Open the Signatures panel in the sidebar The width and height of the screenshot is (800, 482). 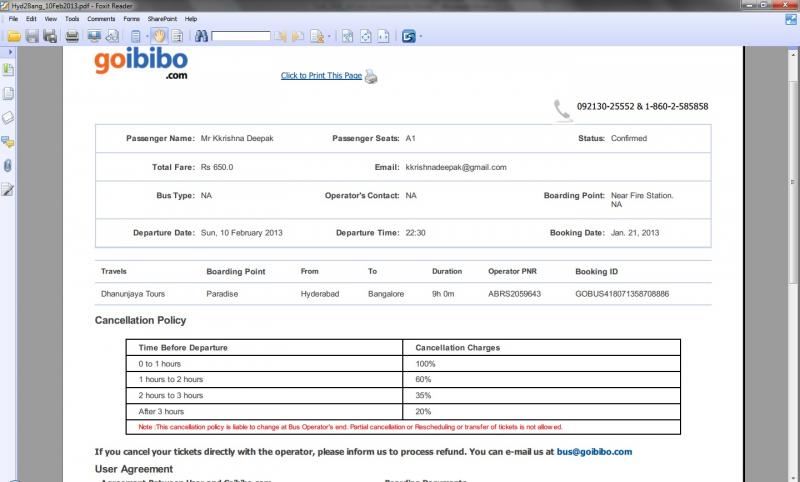(x=8, y=190)
